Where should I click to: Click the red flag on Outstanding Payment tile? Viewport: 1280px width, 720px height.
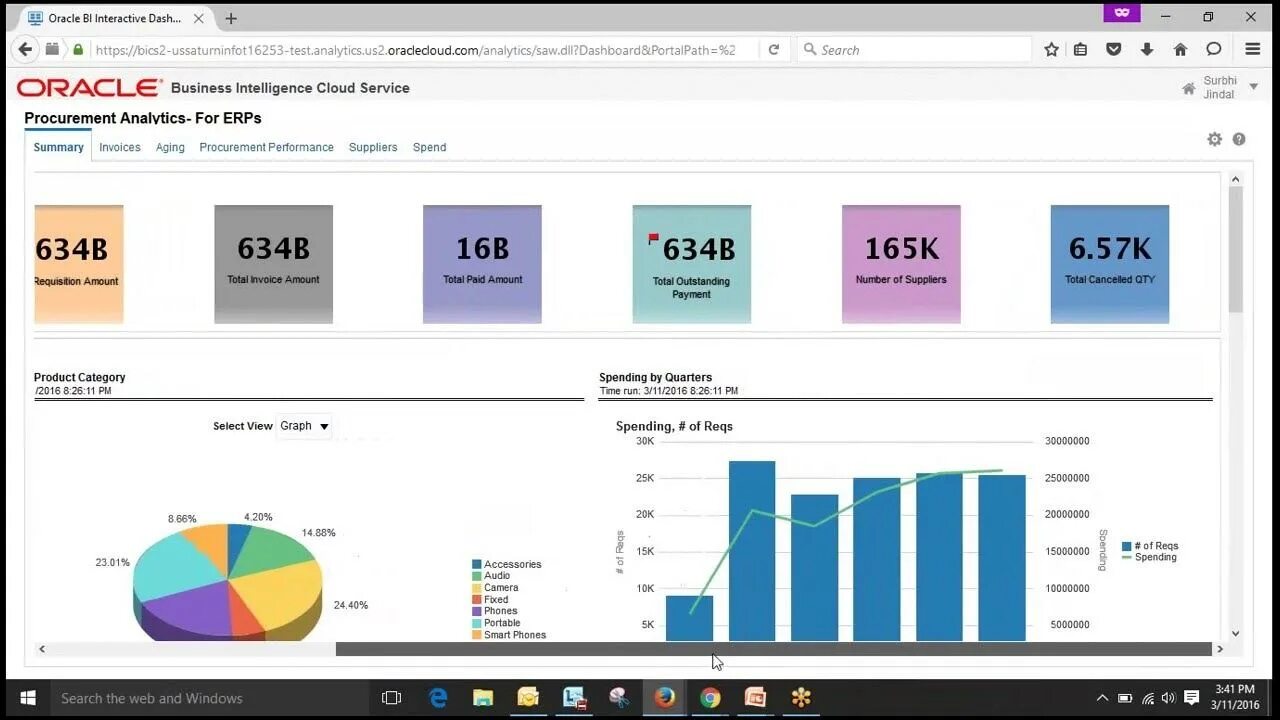point(654,239)
